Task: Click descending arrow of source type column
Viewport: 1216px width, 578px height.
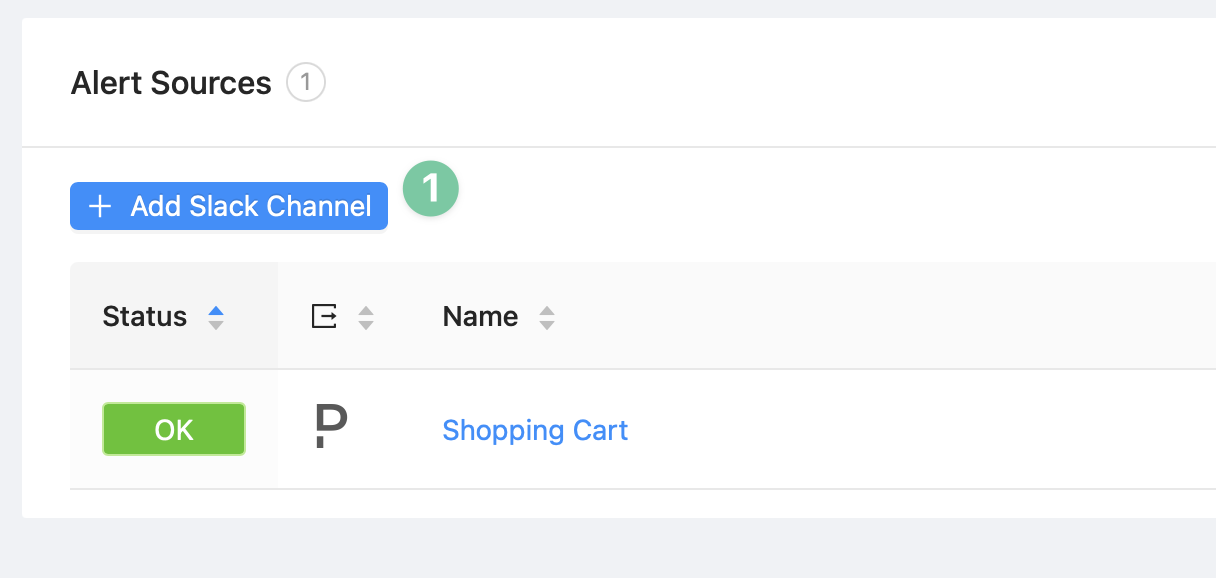Action: point(366,325)
